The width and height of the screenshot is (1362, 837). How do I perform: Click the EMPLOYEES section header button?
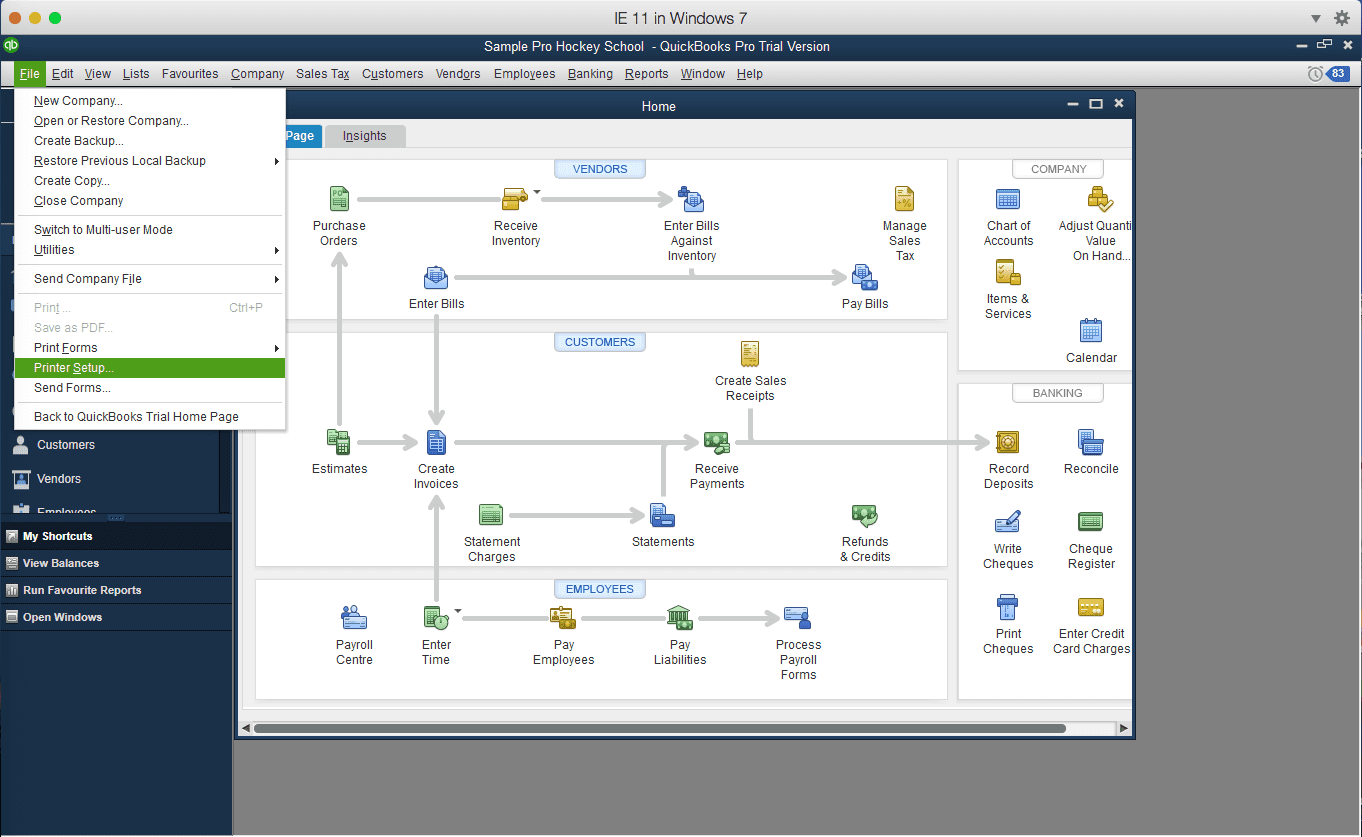click(600, 589)
